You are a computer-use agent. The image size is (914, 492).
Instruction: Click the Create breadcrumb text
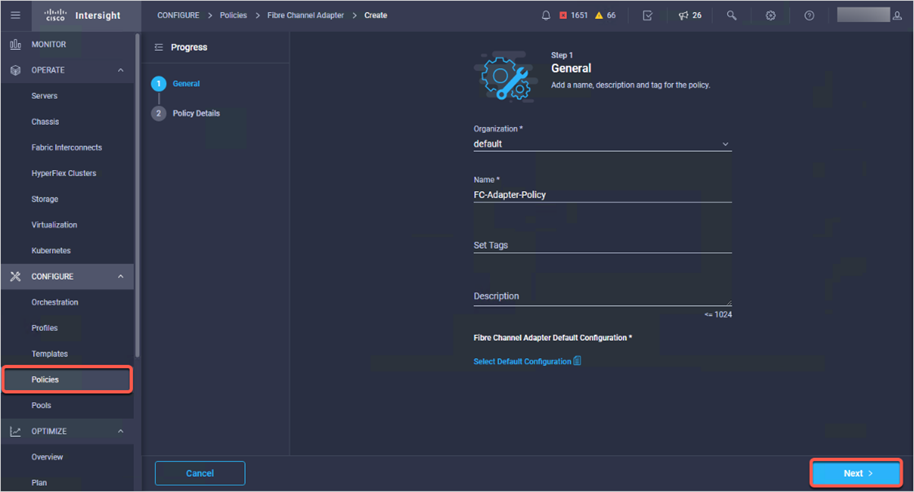point(375,15)
